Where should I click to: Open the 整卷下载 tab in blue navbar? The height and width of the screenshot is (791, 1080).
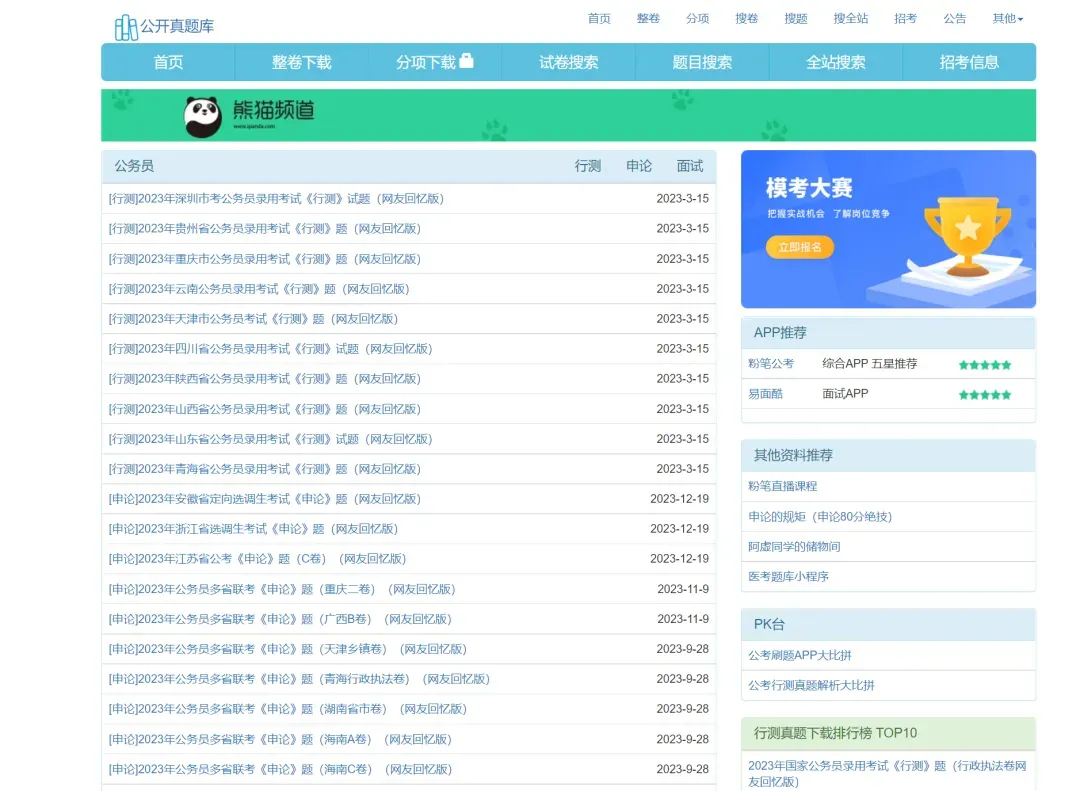pos(301,62)
